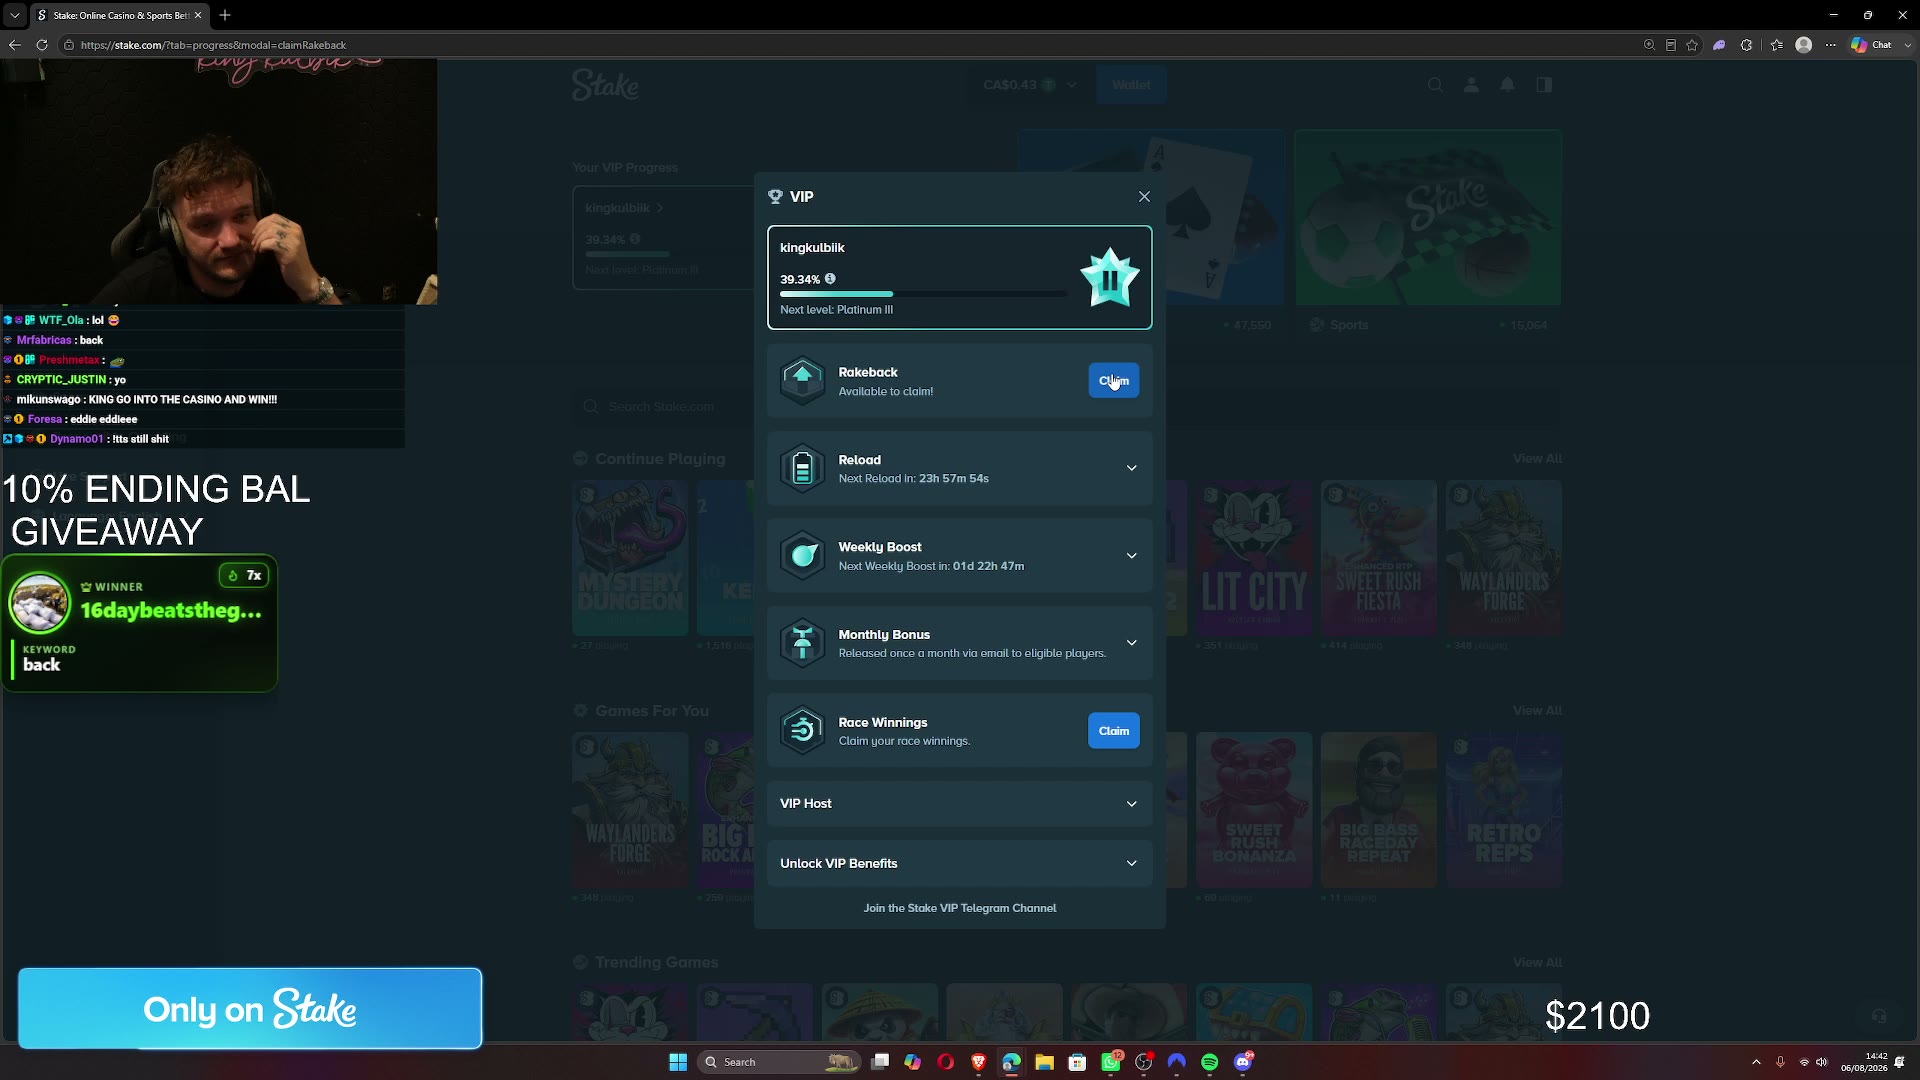Show hidden system tray icons
Viewport: 1920px width, 1080px height.
tap(1756, 1062)
